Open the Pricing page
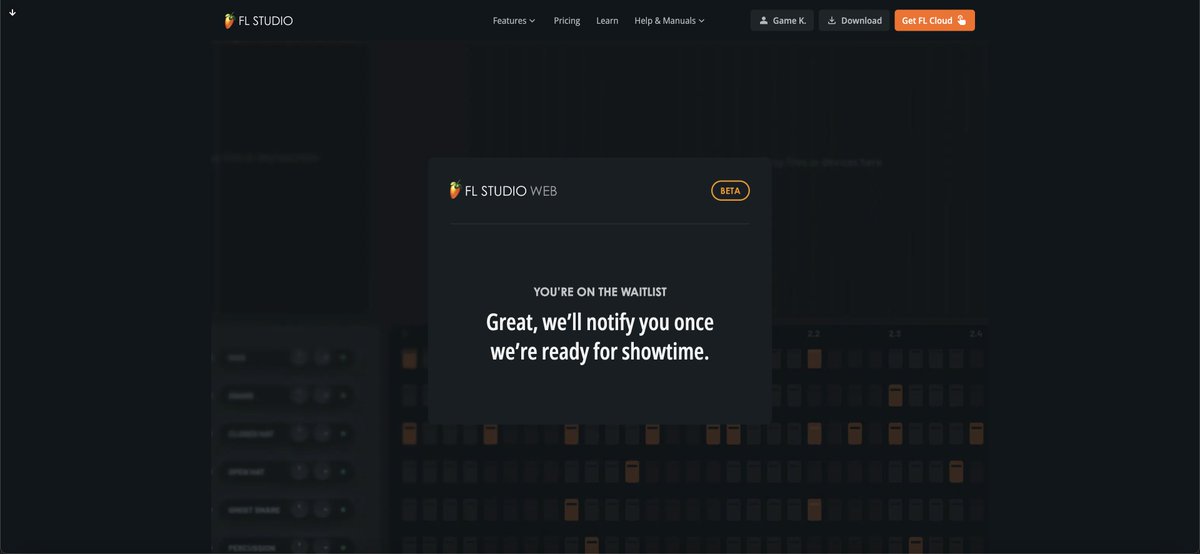The height and width of the screenshot is (554, 1200). tap(567, 20)
